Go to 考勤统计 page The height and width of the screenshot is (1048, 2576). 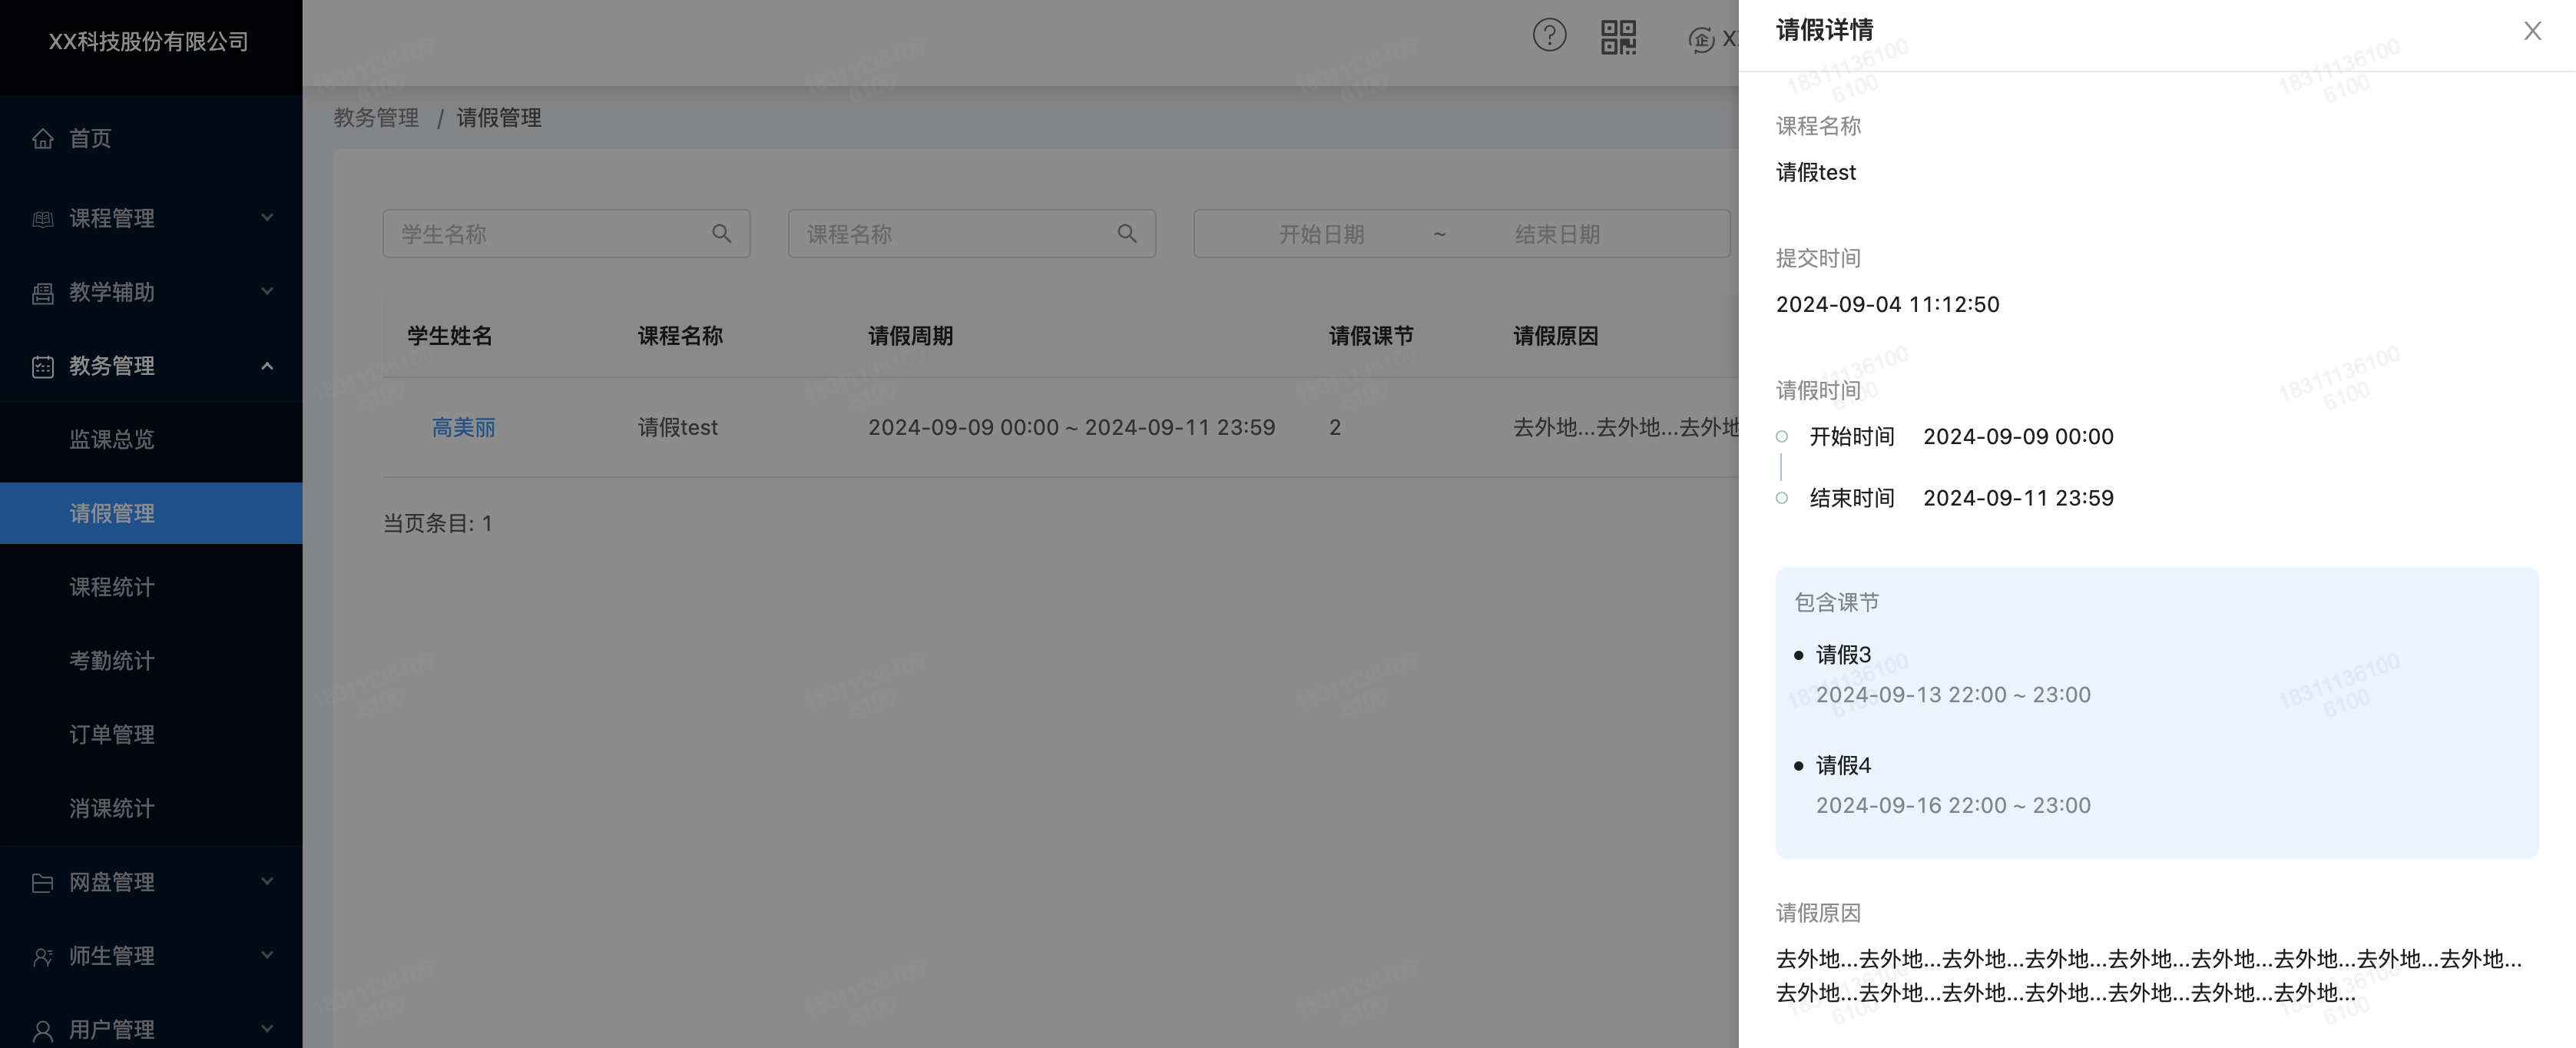[112, 661]
